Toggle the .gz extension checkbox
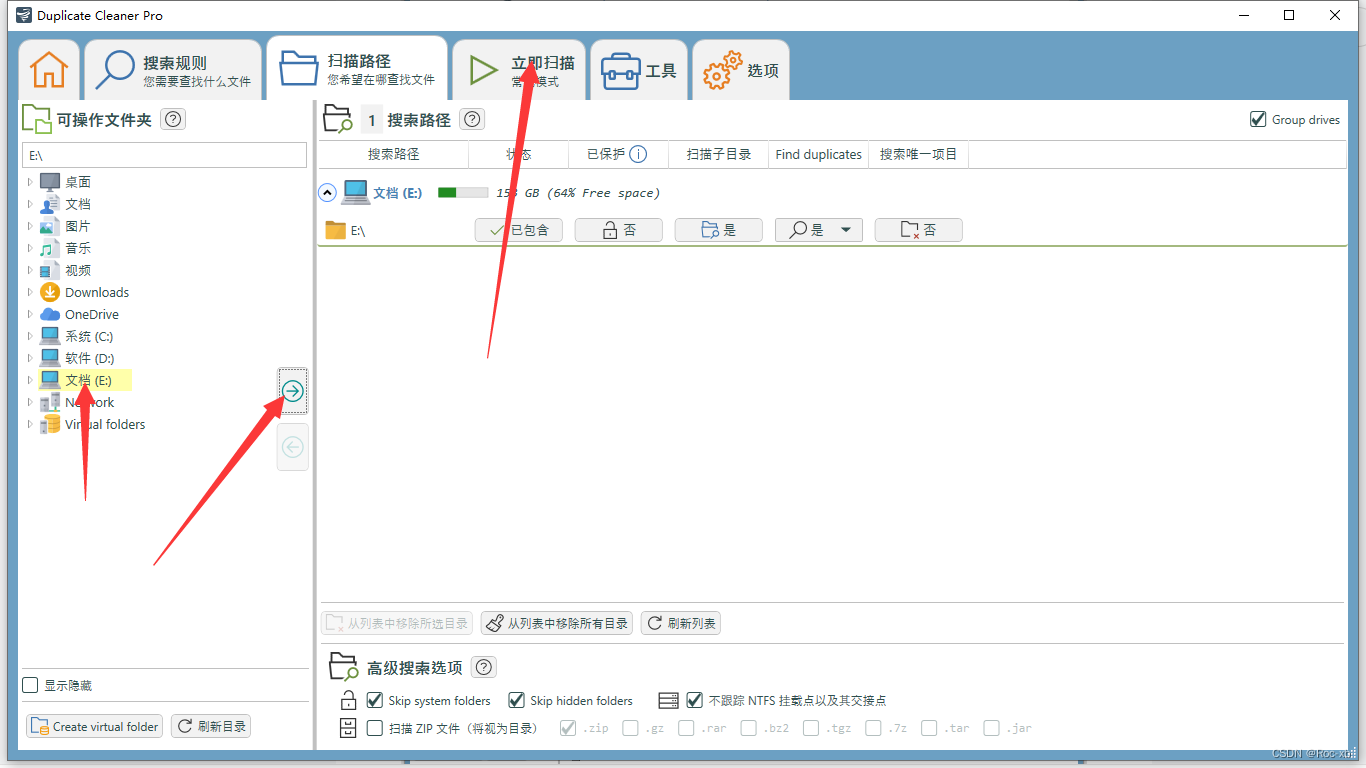 tap(630, 728)
